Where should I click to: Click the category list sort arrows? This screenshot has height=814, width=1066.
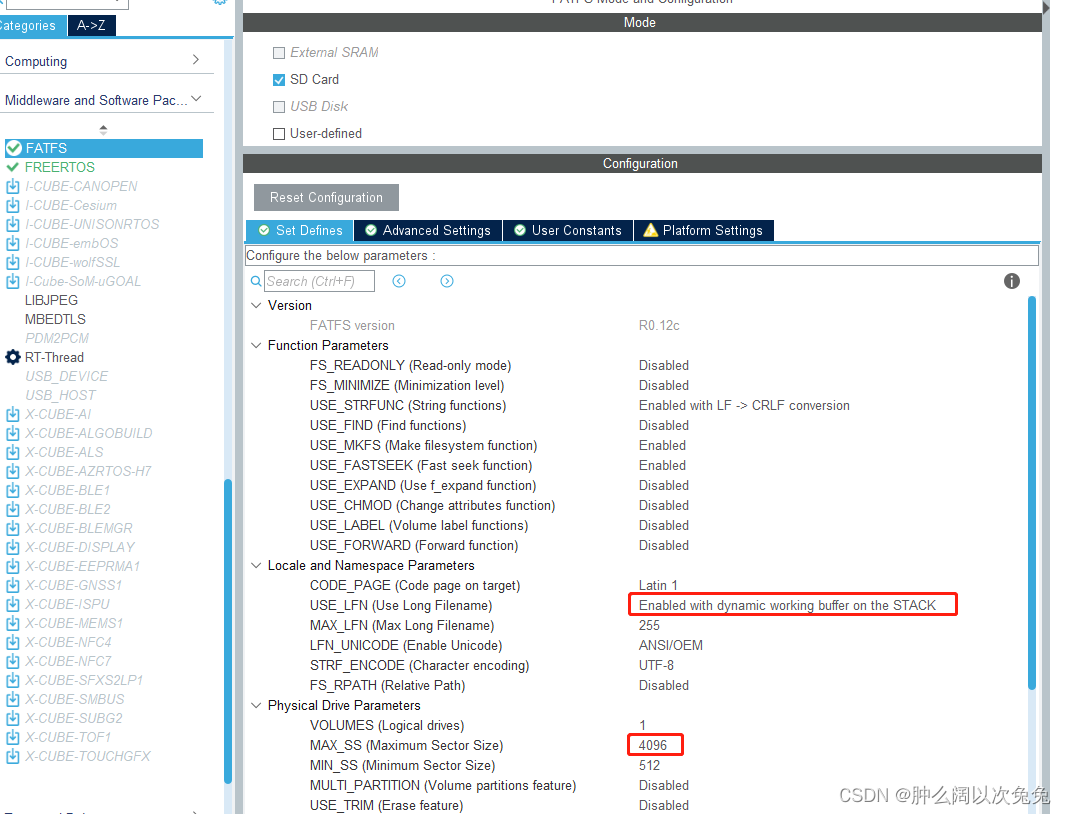pos(103,130)
